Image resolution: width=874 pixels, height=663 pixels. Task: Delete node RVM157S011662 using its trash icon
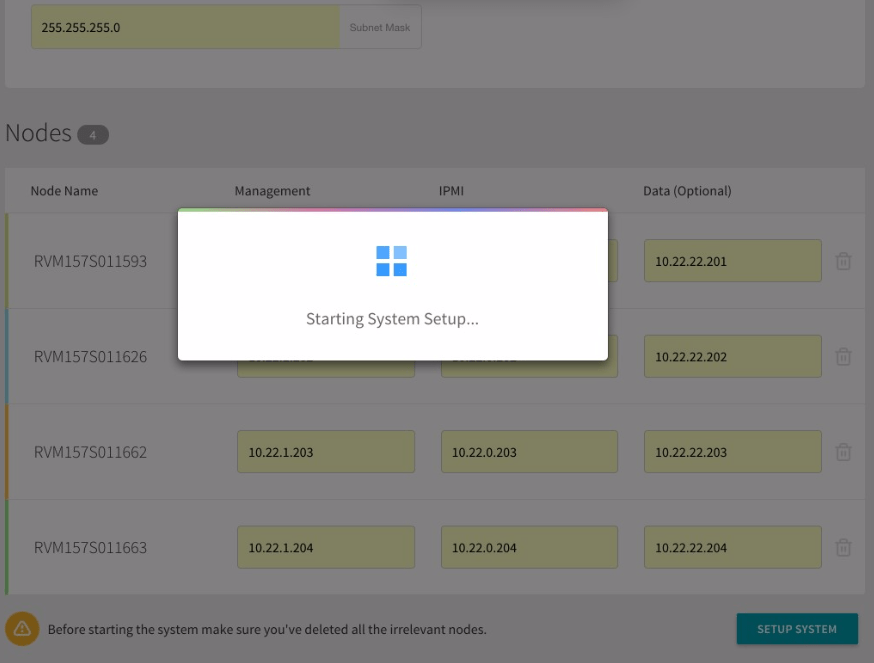(x=843, y=451)
